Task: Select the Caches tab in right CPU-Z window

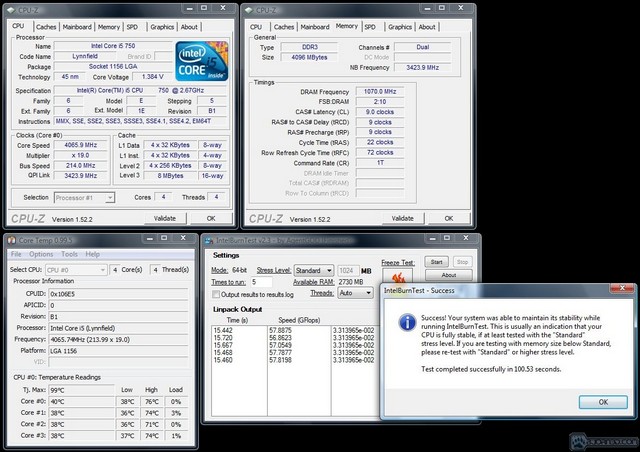Action: point(284,27)
